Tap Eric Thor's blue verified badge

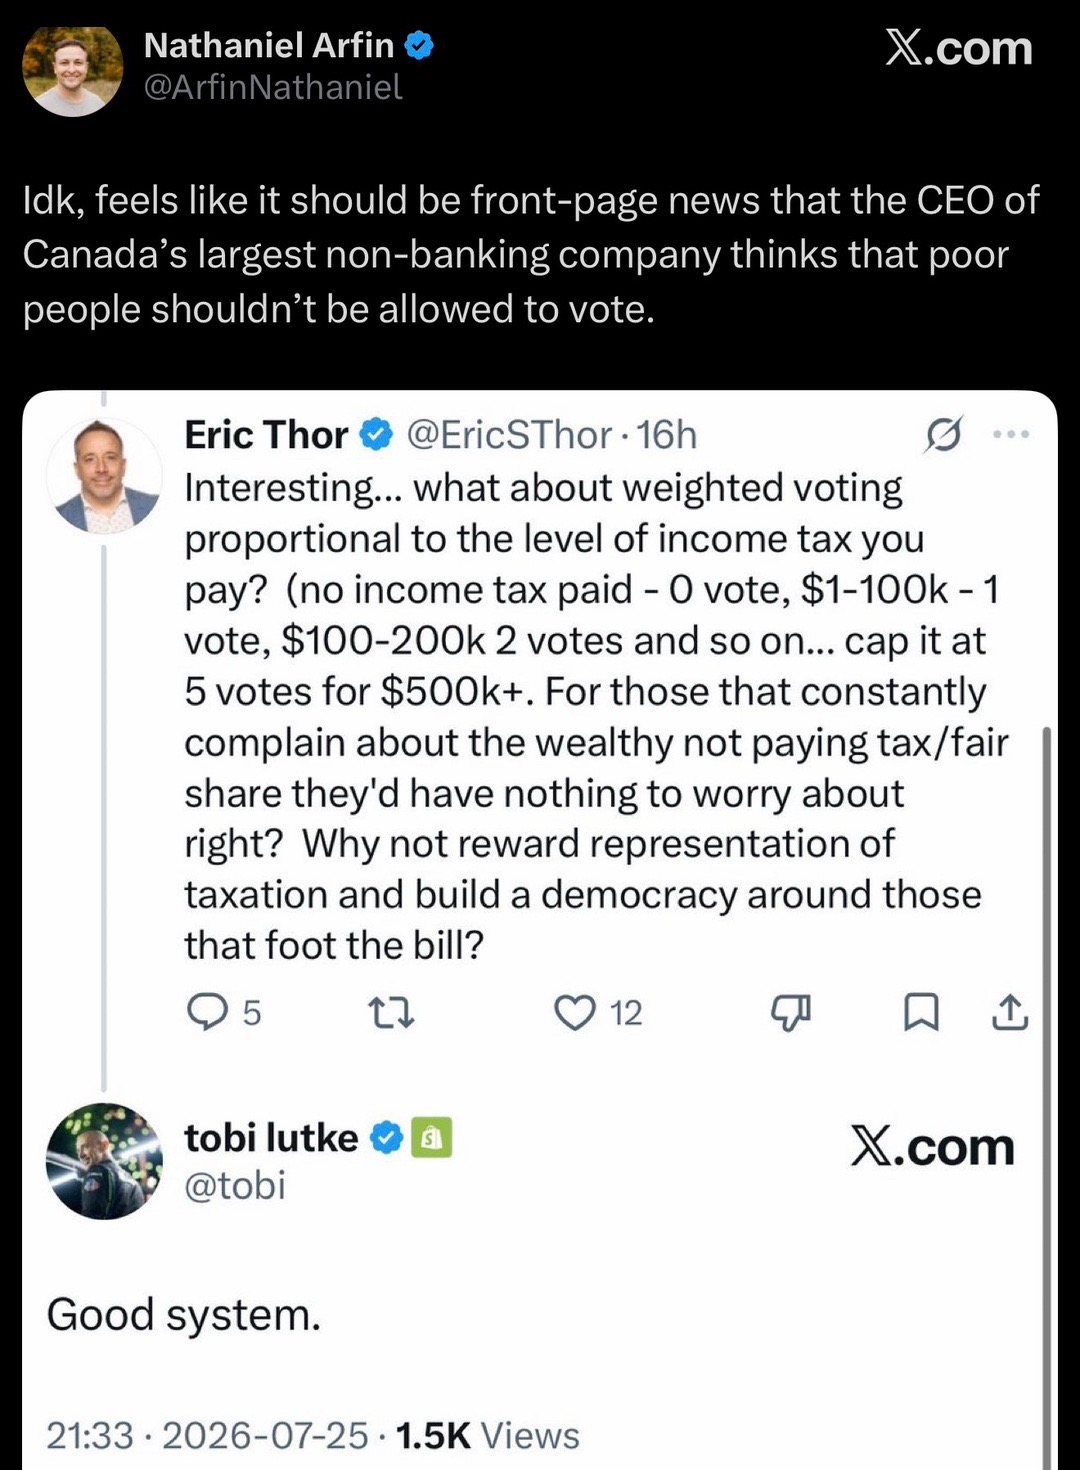[x=376, y=435]
